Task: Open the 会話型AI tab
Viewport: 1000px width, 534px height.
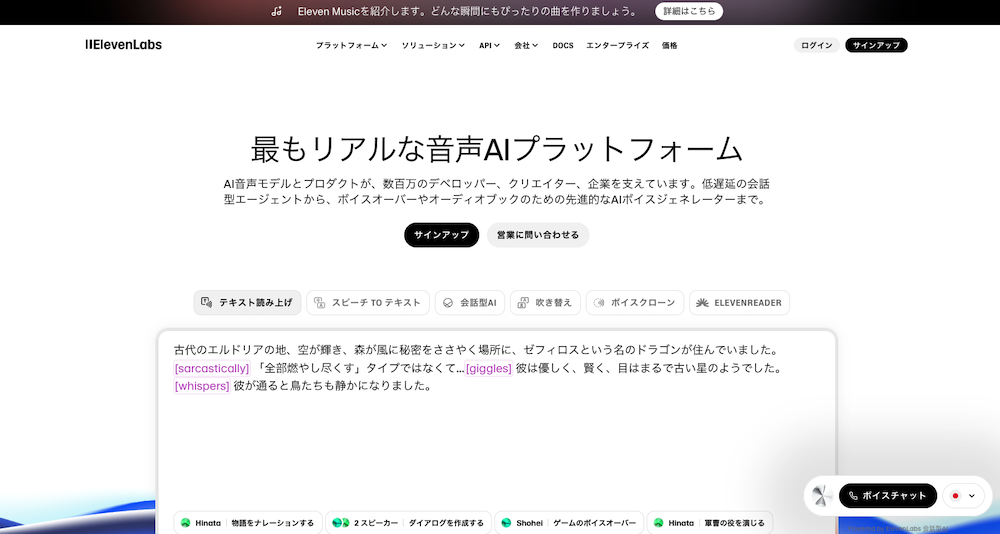Action: [x=469, y=303]
